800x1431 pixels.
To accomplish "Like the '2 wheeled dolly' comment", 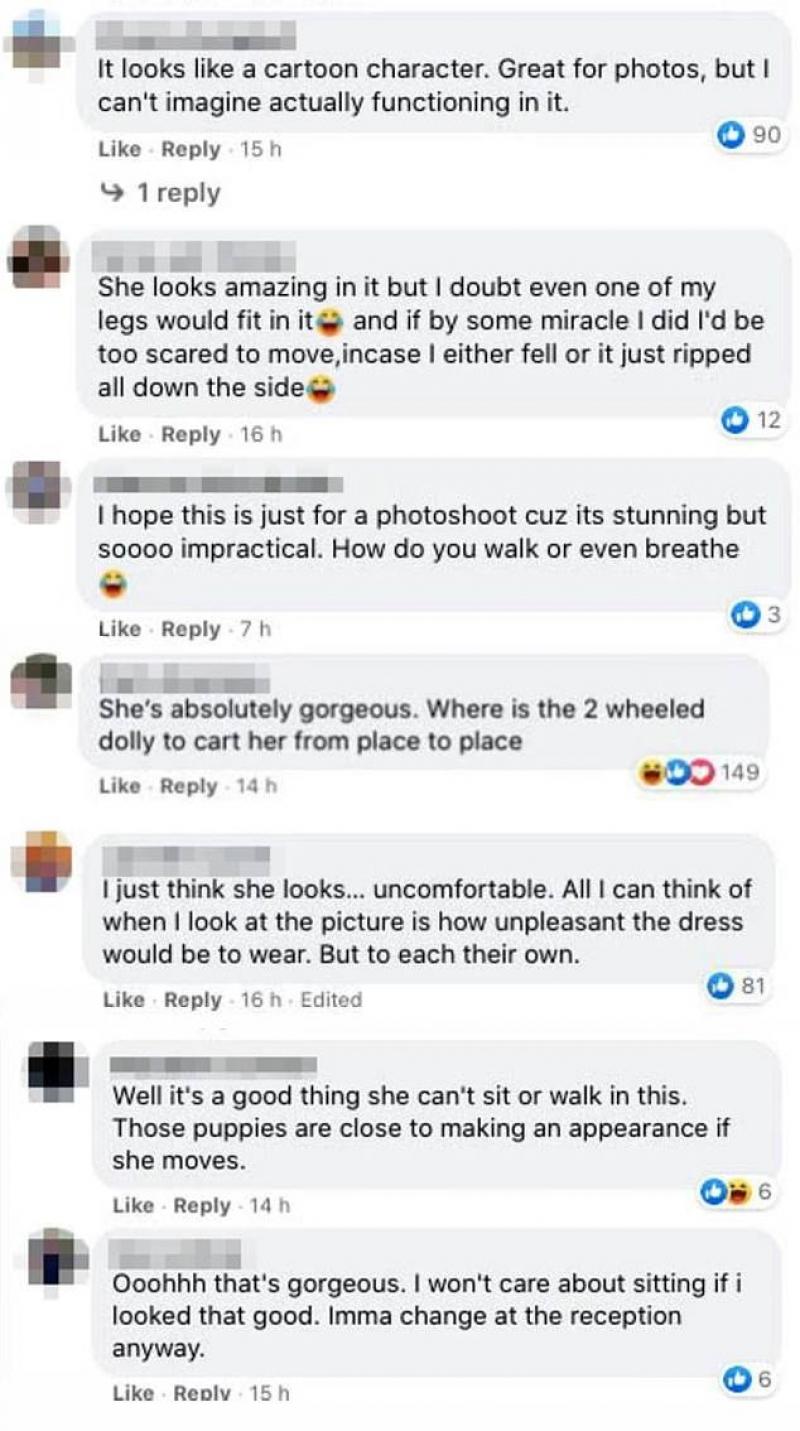I will click(x=119, y=786).
